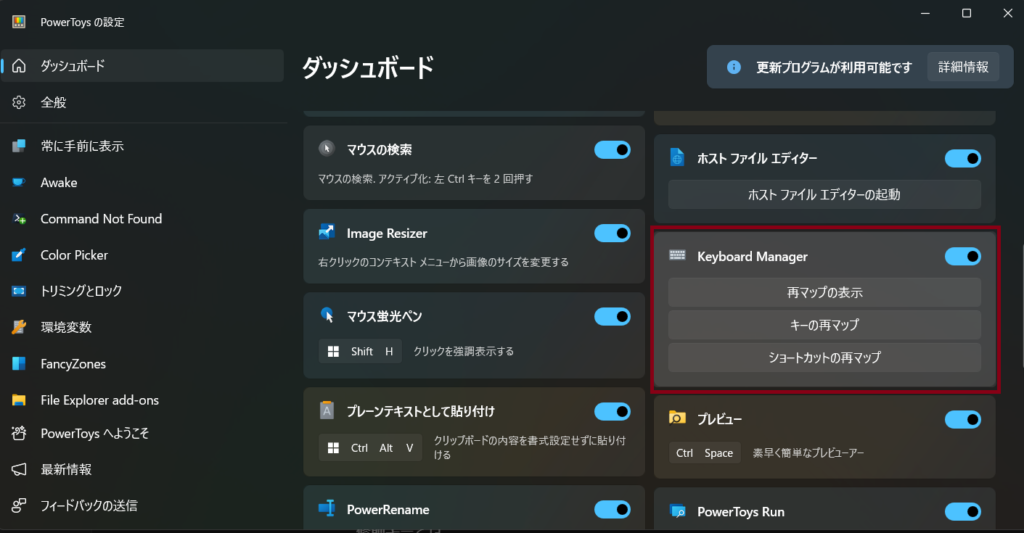Image resolution: width=1024 pixels, height=533 pixels.
Task: Click ショートカットの再マップ button
Action: coord(824,357)
